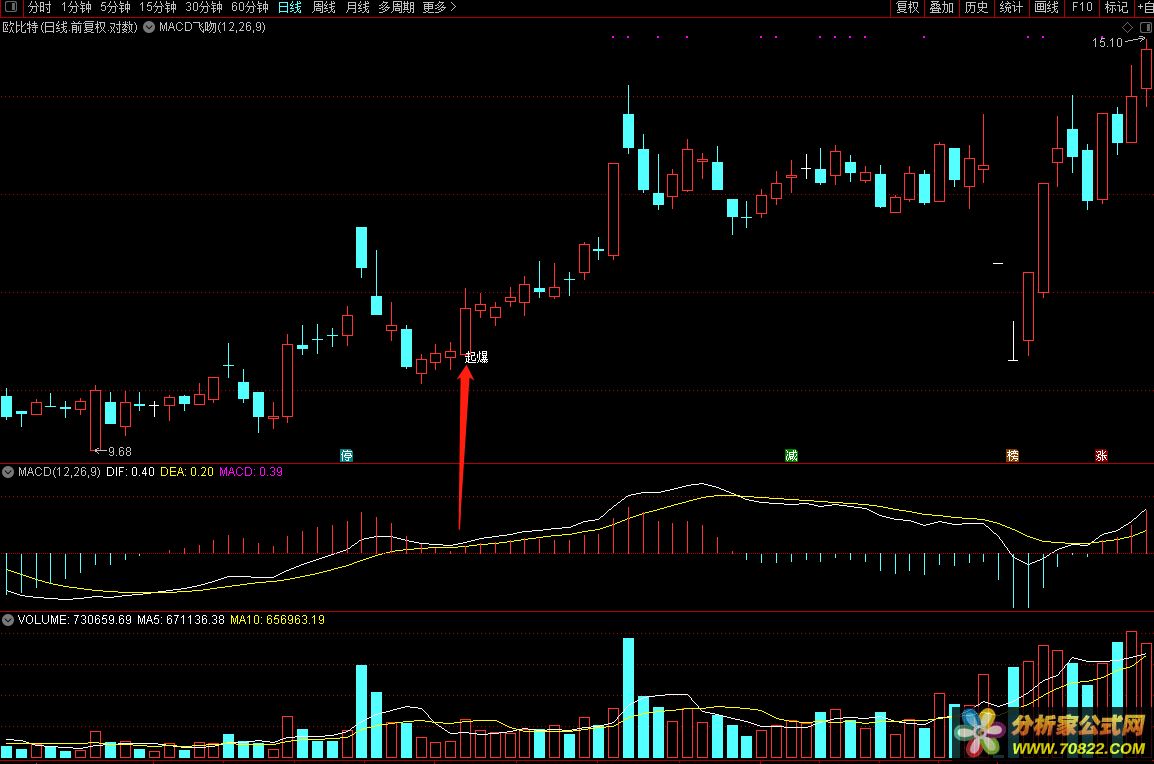Open the 历史 history button

(x=977, y=7)
